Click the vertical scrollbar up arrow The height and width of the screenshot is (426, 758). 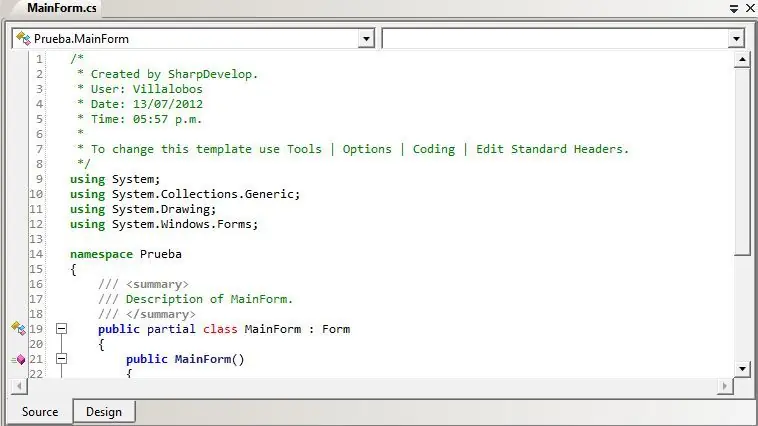742,60
